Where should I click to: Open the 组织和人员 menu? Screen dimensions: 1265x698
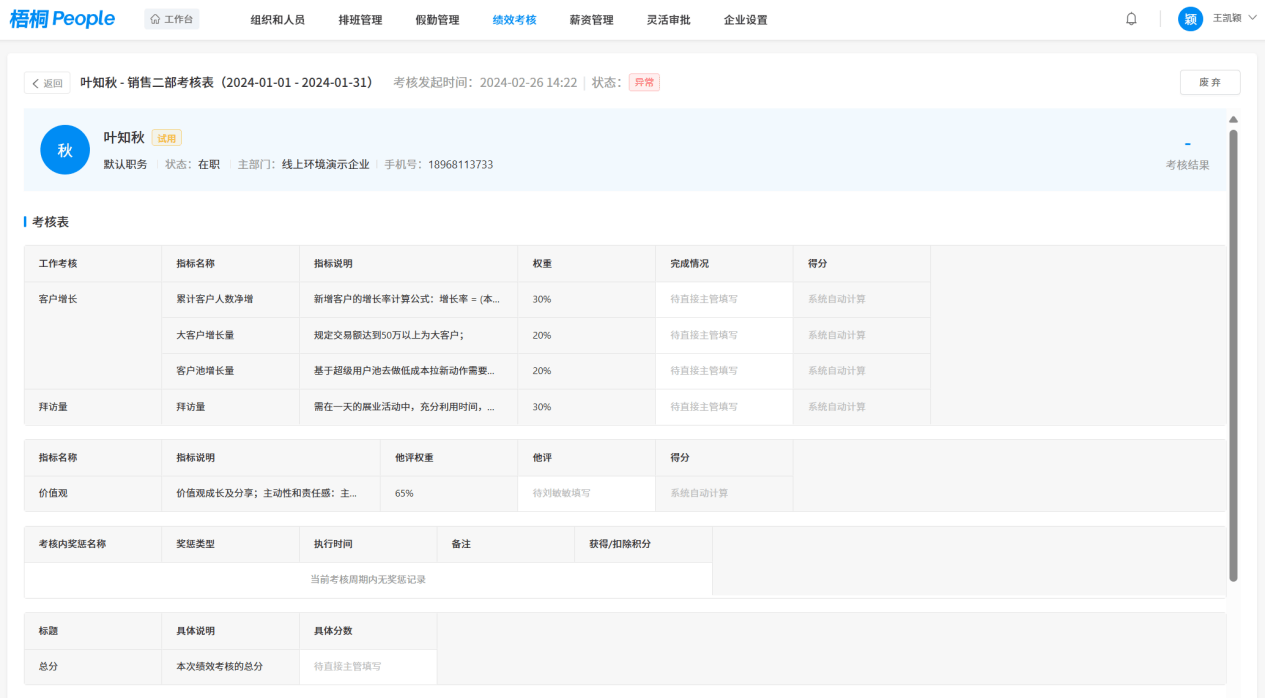click(x=277, y=20)
